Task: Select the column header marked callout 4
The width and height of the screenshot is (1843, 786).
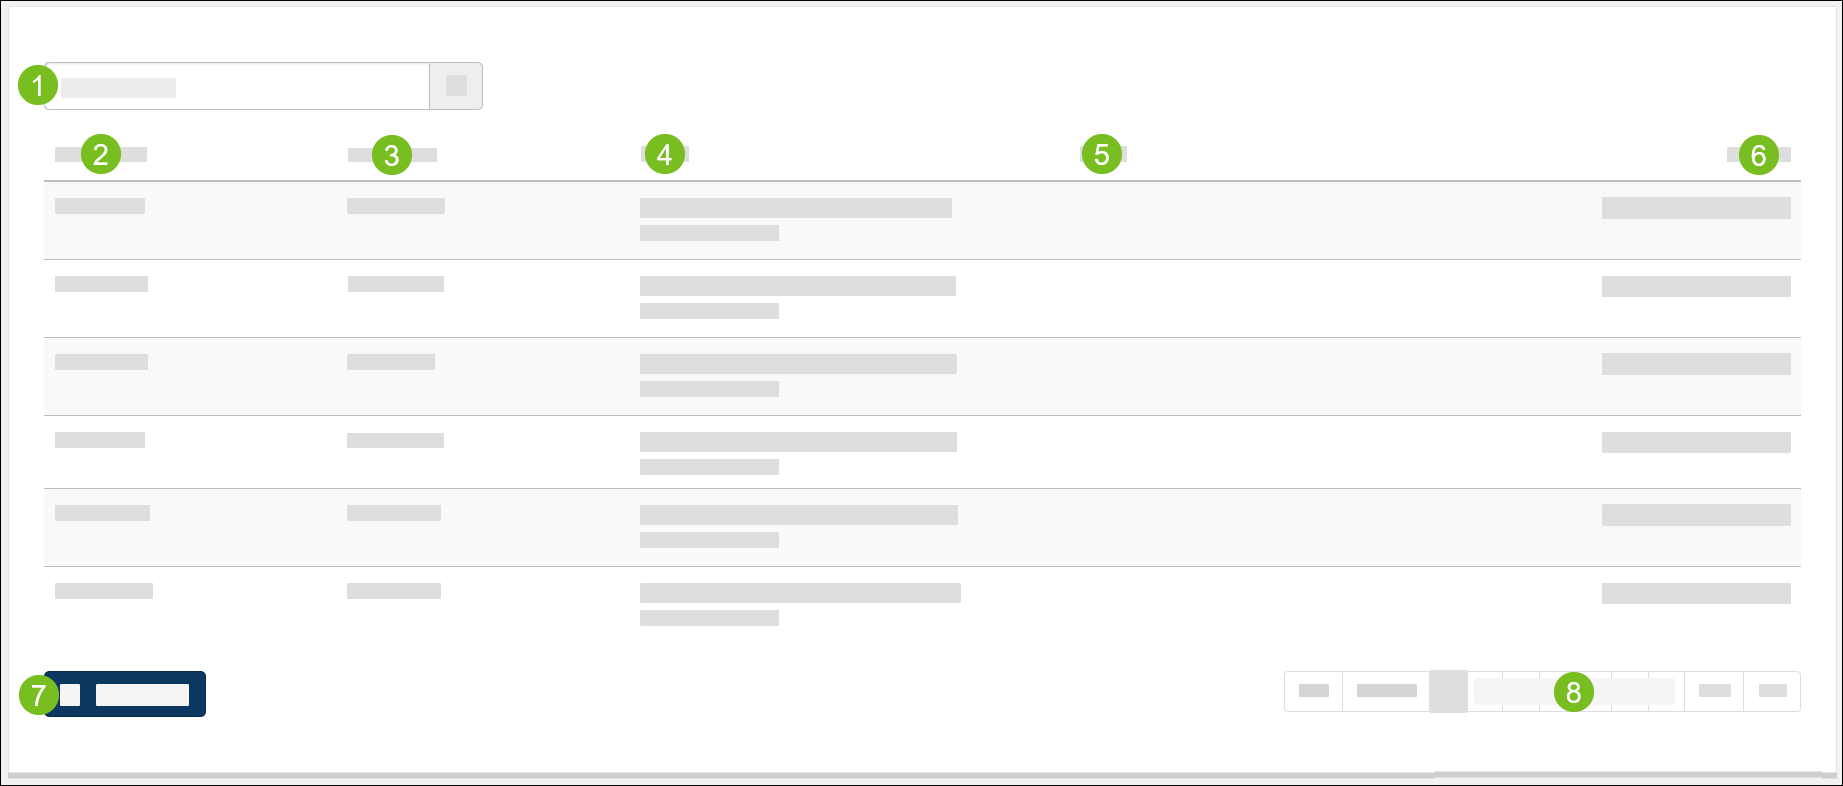Action: click(x=665, y=155)
